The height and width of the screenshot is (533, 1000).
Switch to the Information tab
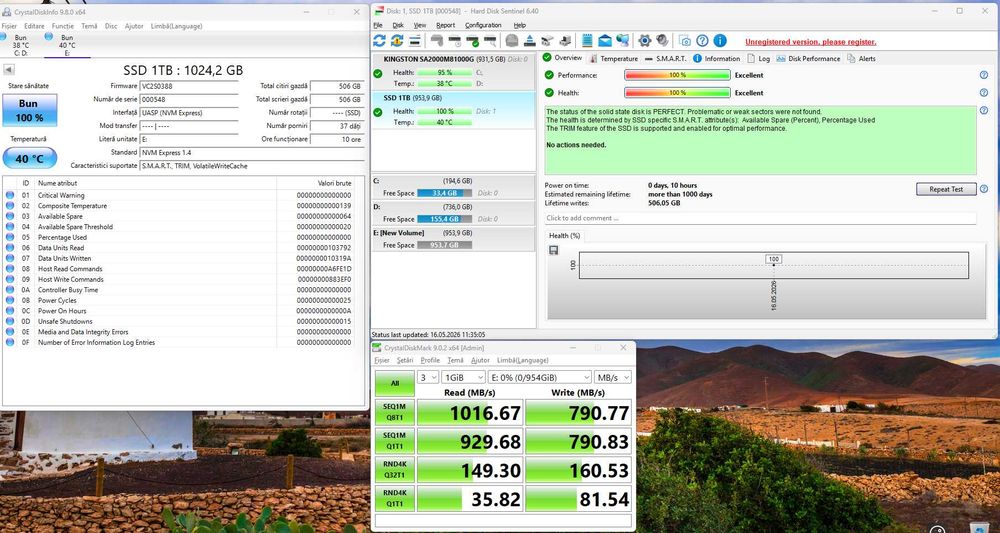click(x=717, y=59)
